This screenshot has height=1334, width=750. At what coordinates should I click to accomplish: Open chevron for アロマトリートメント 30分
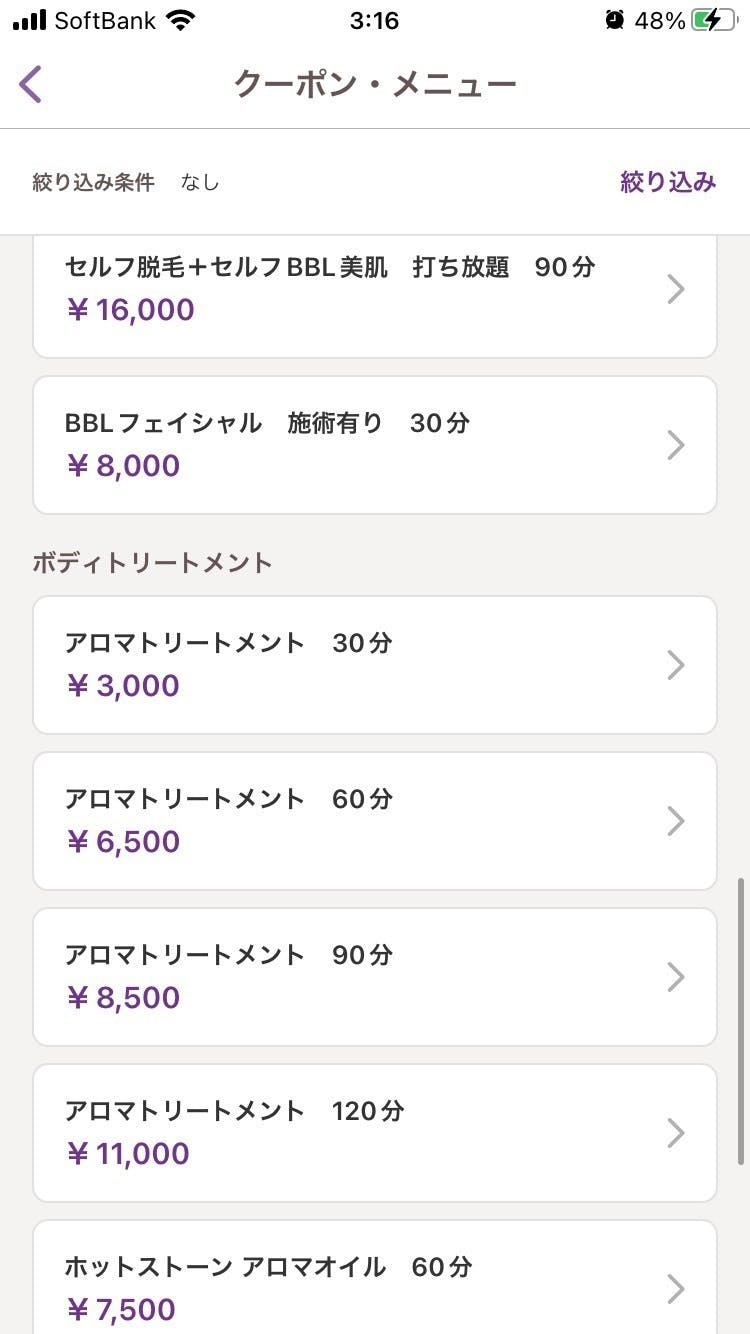676,665
